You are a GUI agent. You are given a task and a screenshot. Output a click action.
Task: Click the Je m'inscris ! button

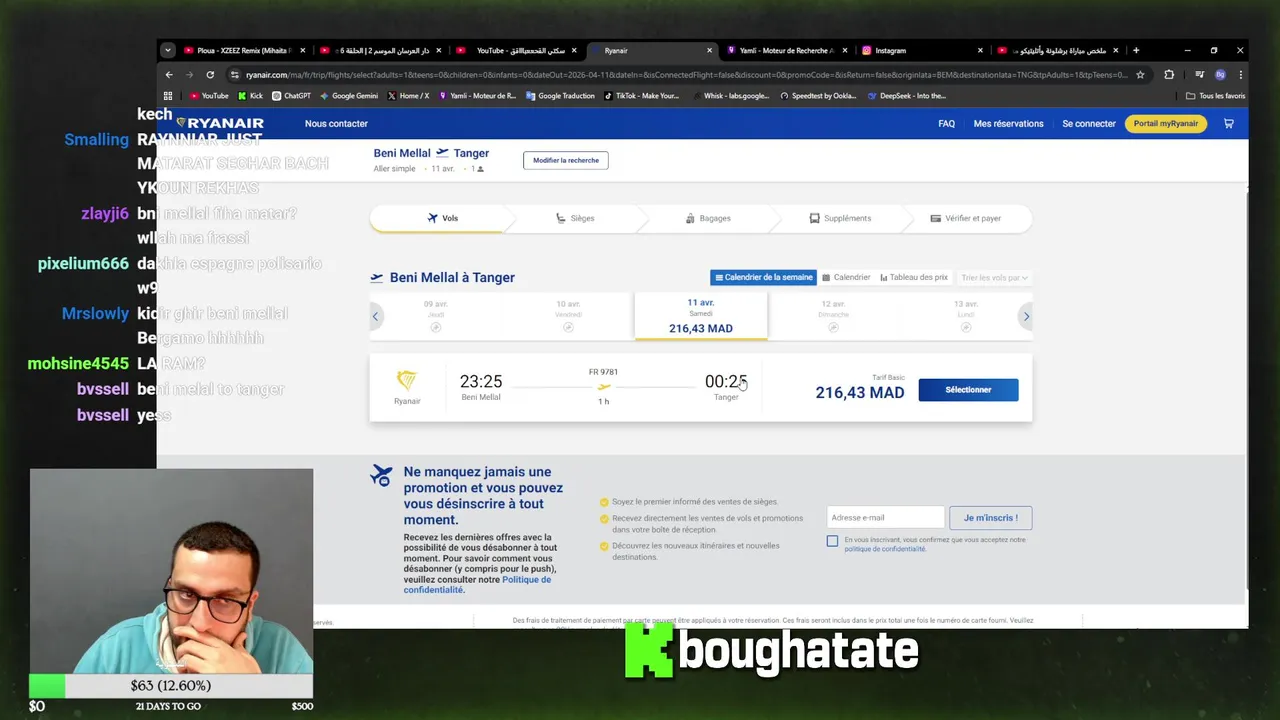point(990,518)
